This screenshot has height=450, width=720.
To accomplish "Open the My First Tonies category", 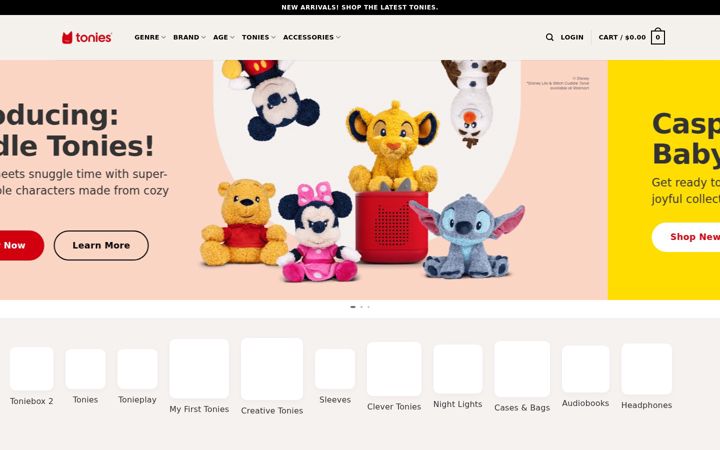I will [199, 377].
